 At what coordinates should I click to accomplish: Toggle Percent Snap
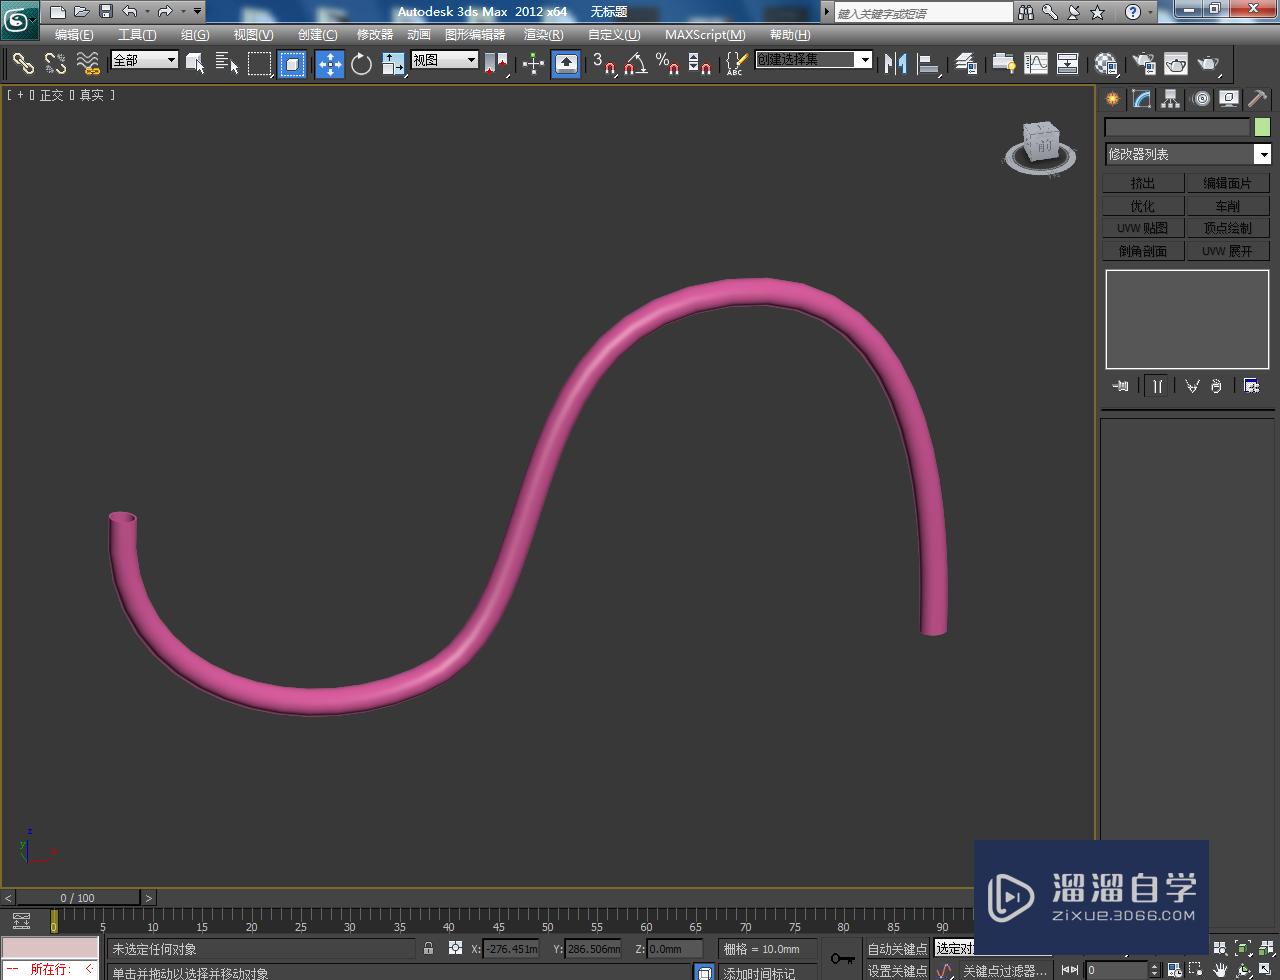667,63
